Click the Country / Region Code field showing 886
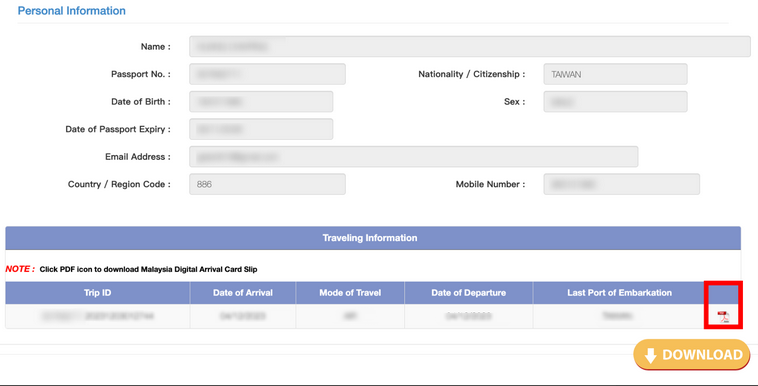758x386 pixels. pyautogui.click(x=267, y=184)
